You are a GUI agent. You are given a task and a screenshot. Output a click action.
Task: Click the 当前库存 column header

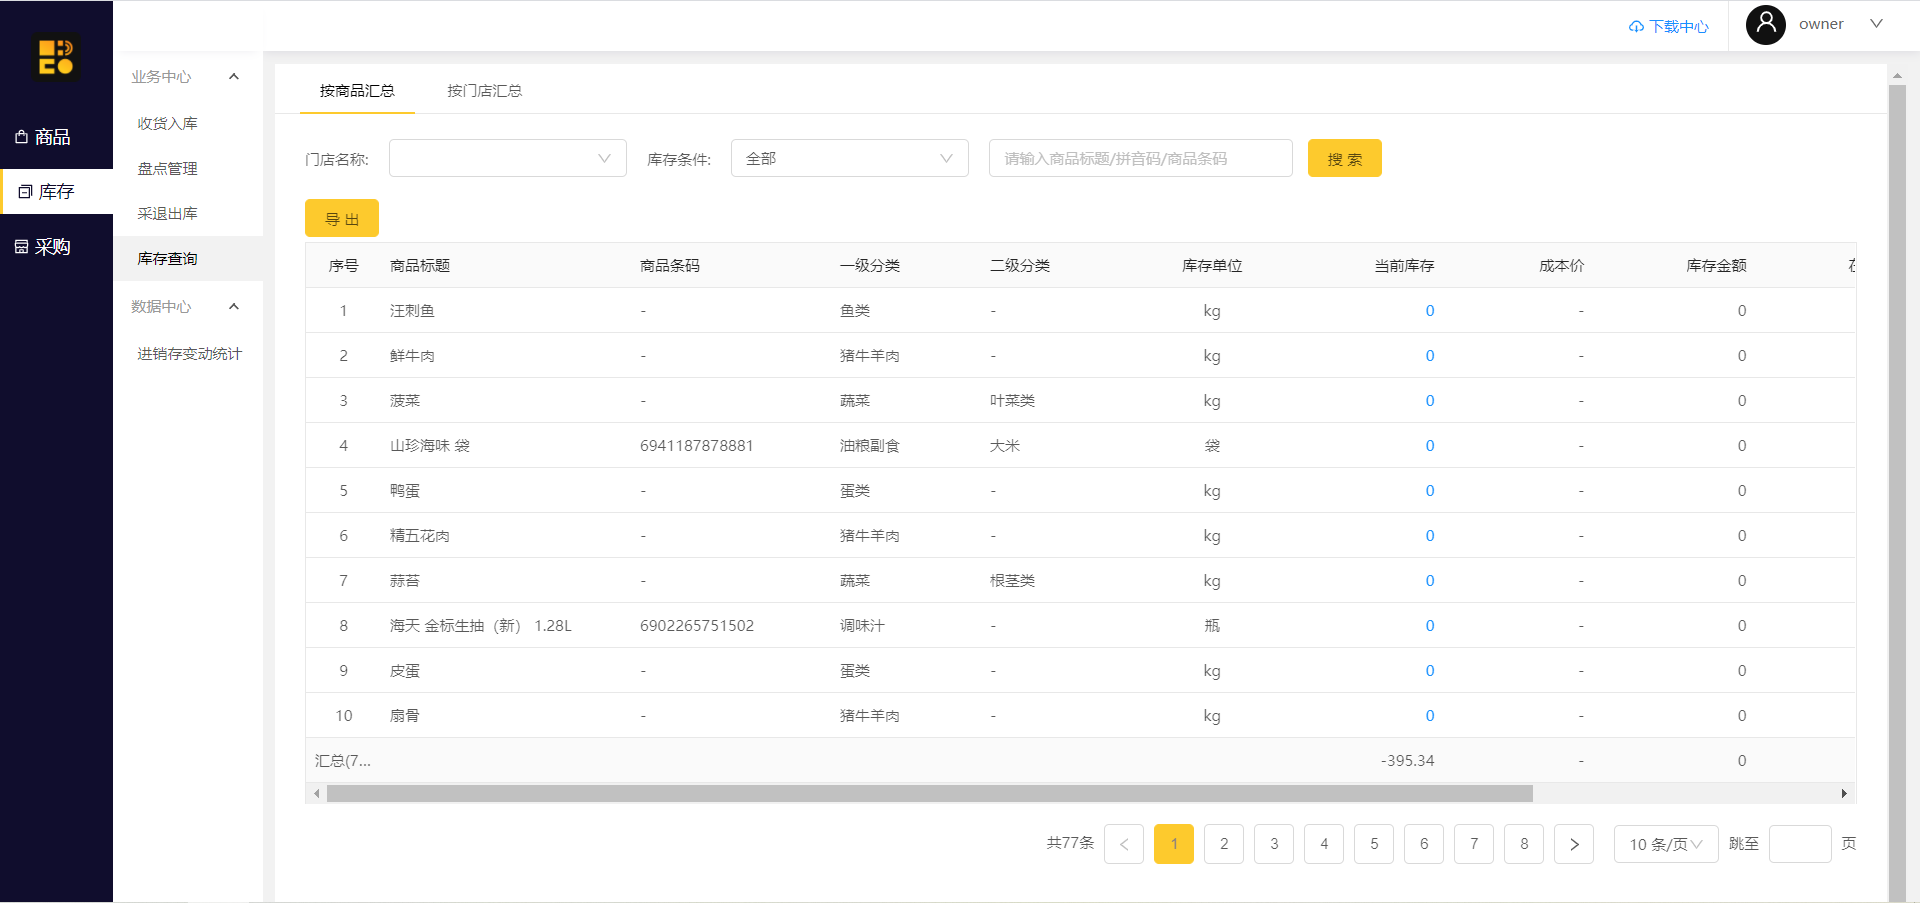(x=1404, y=266)
